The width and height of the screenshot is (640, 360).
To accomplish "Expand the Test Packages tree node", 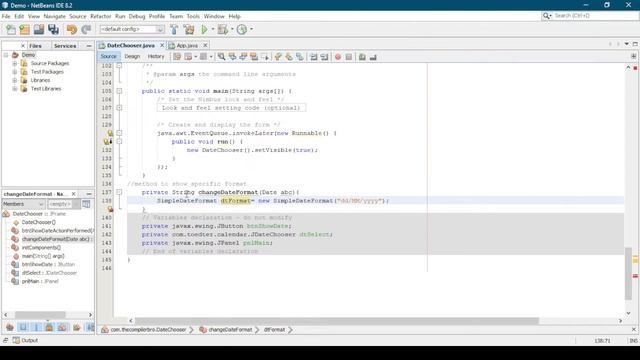I will point(15,72).
